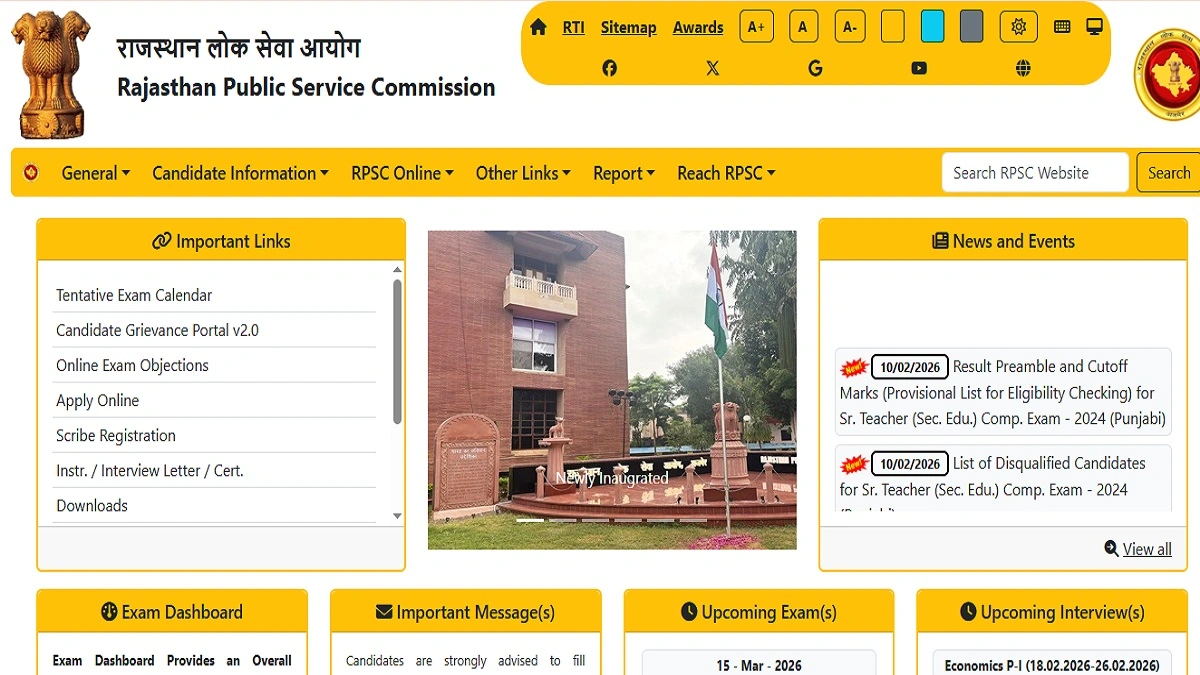This screenshot has height=675, width=1200.
Task: Open the YouTube channel icon
Action: point(918,68)
